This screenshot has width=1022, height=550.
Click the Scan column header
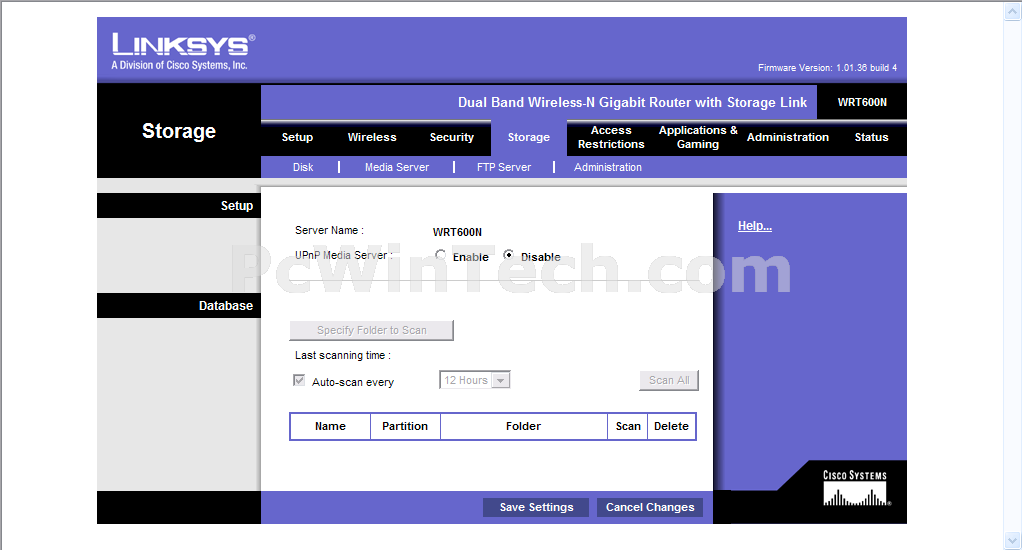pyautogui.click(x=628, y=426)
